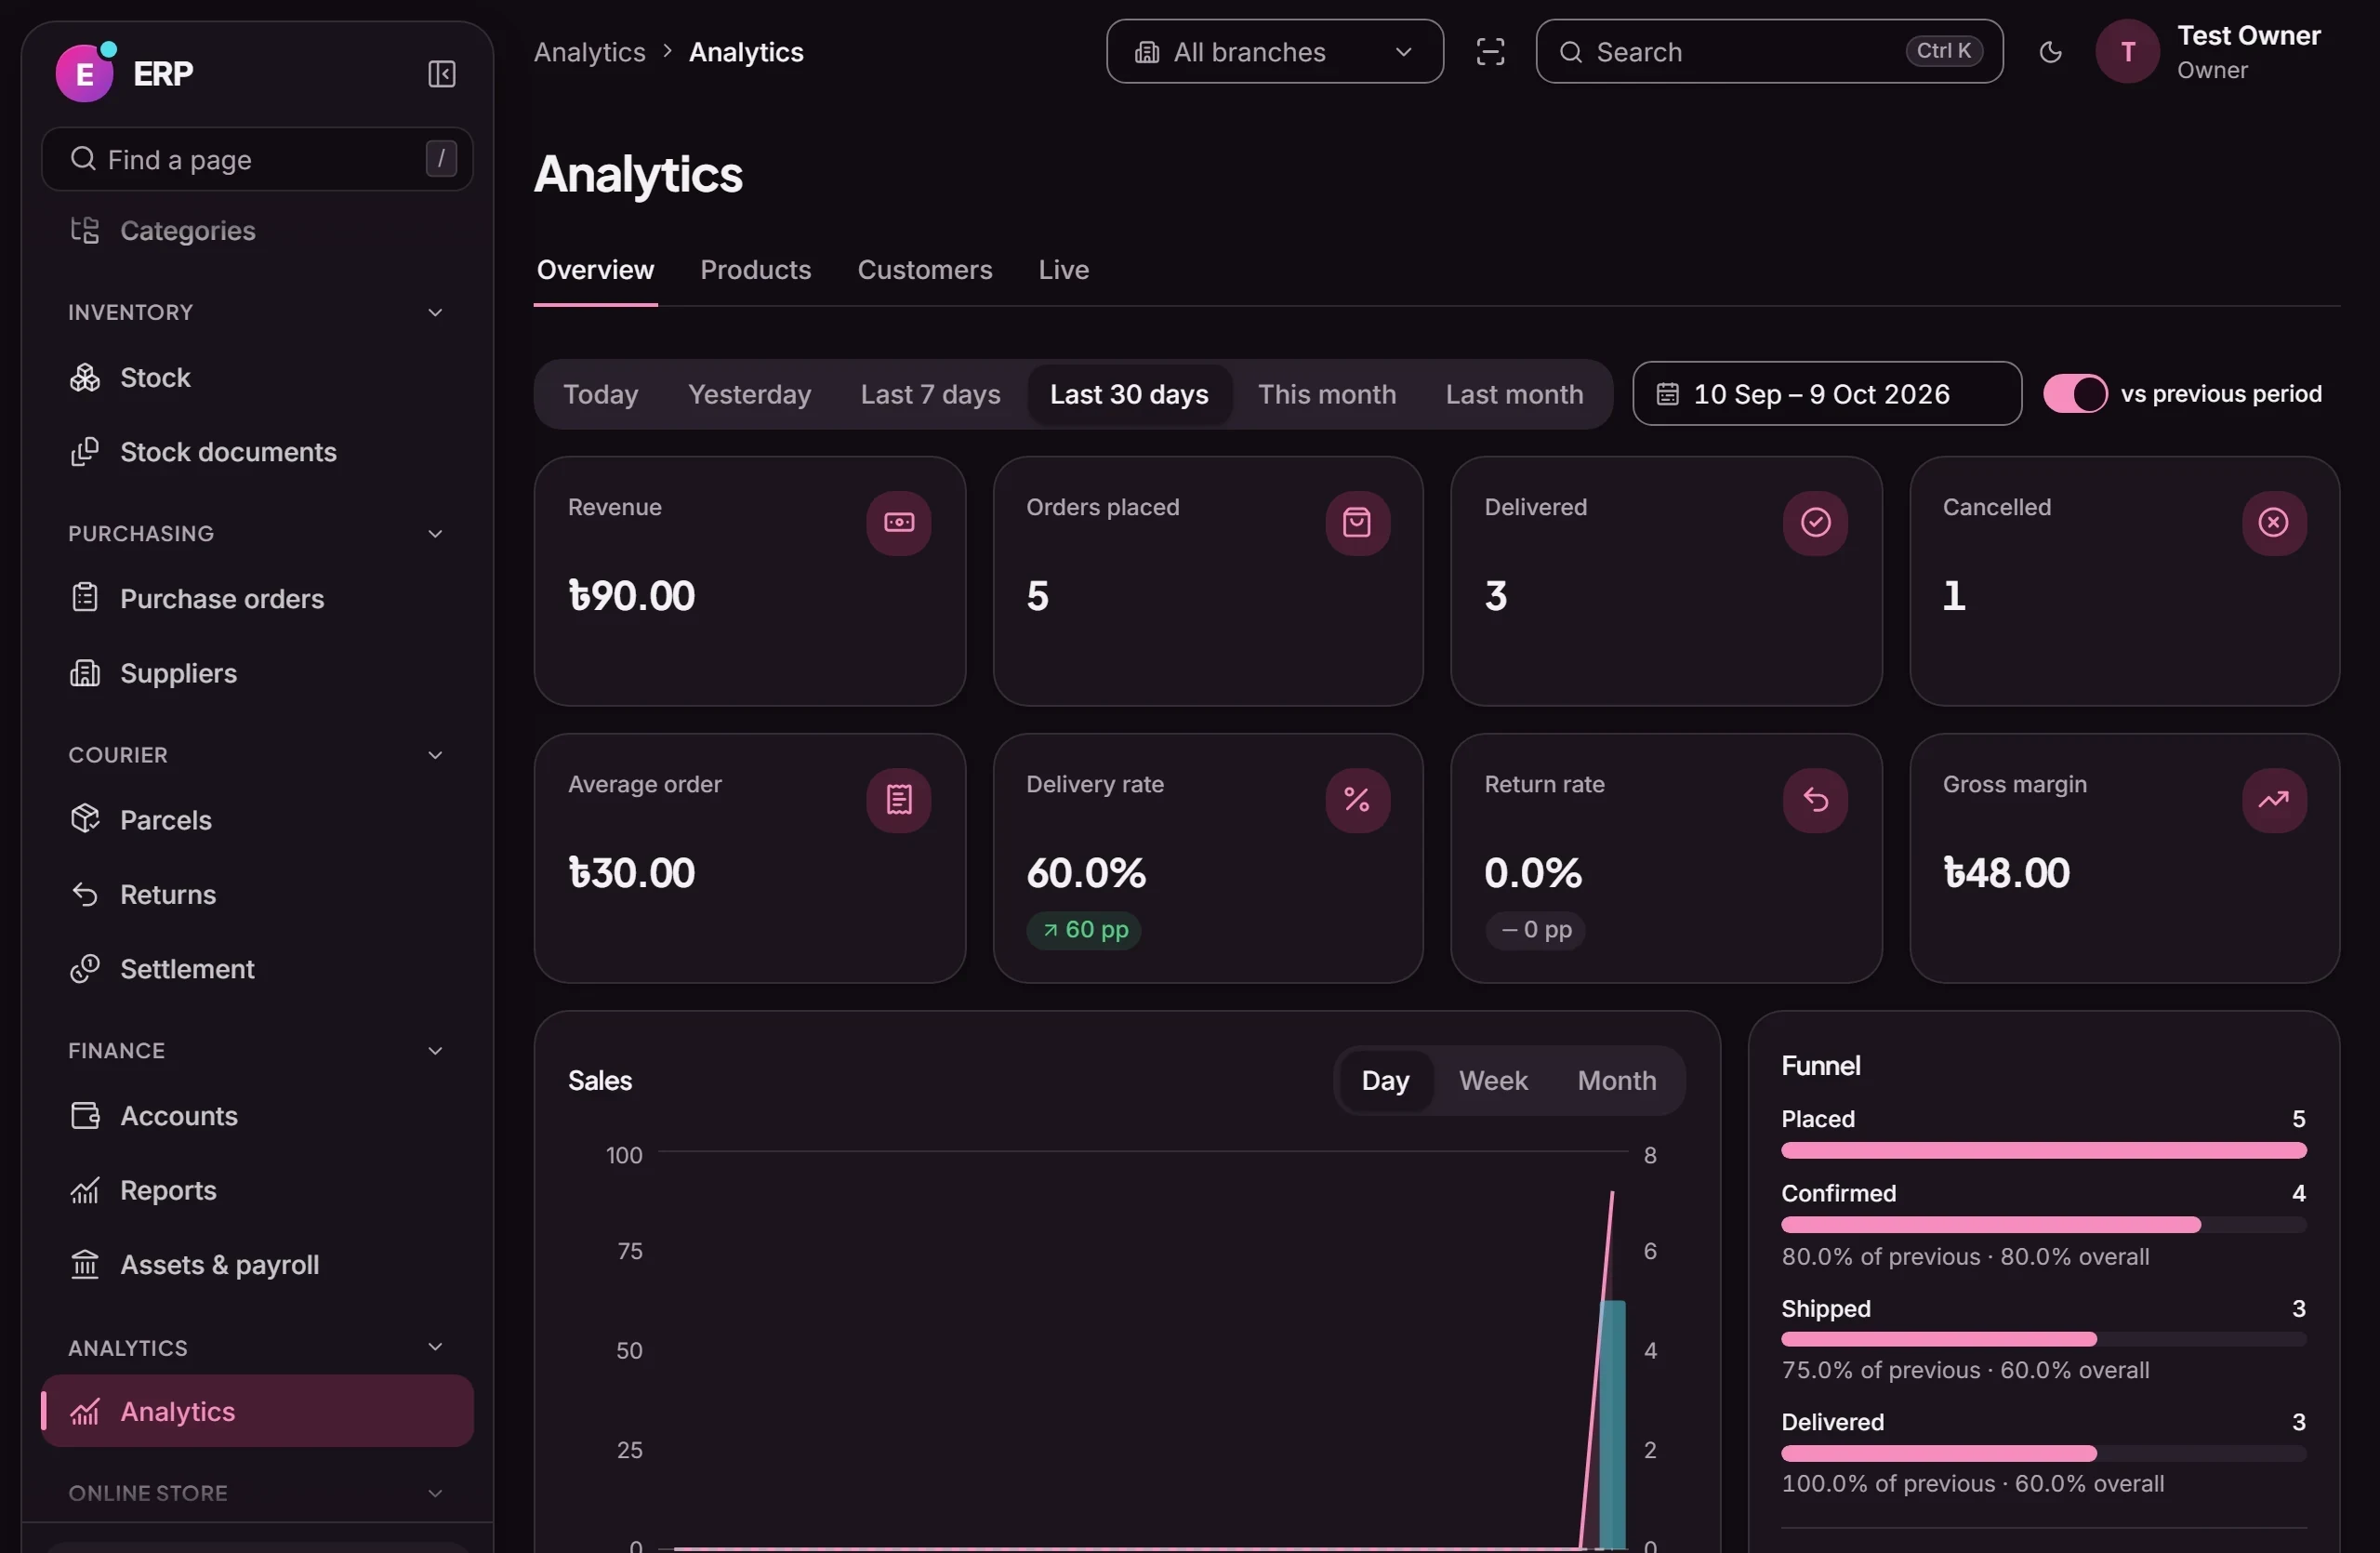This screenshot has height=1553, width=2380.
Task: Open Purchase orders page
Action: pyautogui.click(x=257, y=599)
